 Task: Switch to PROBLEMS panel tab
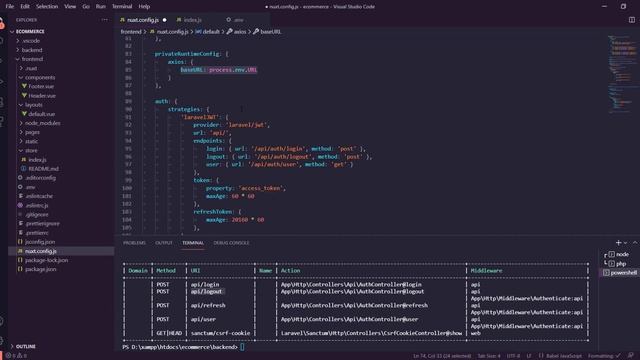pyautogui.click(x=134, y=243)
